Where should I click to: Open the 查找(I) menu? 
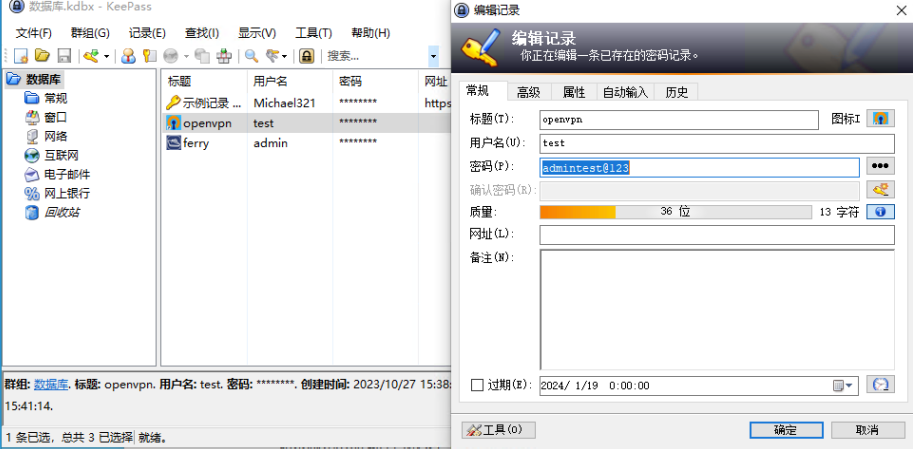click(x=202, y=33)
